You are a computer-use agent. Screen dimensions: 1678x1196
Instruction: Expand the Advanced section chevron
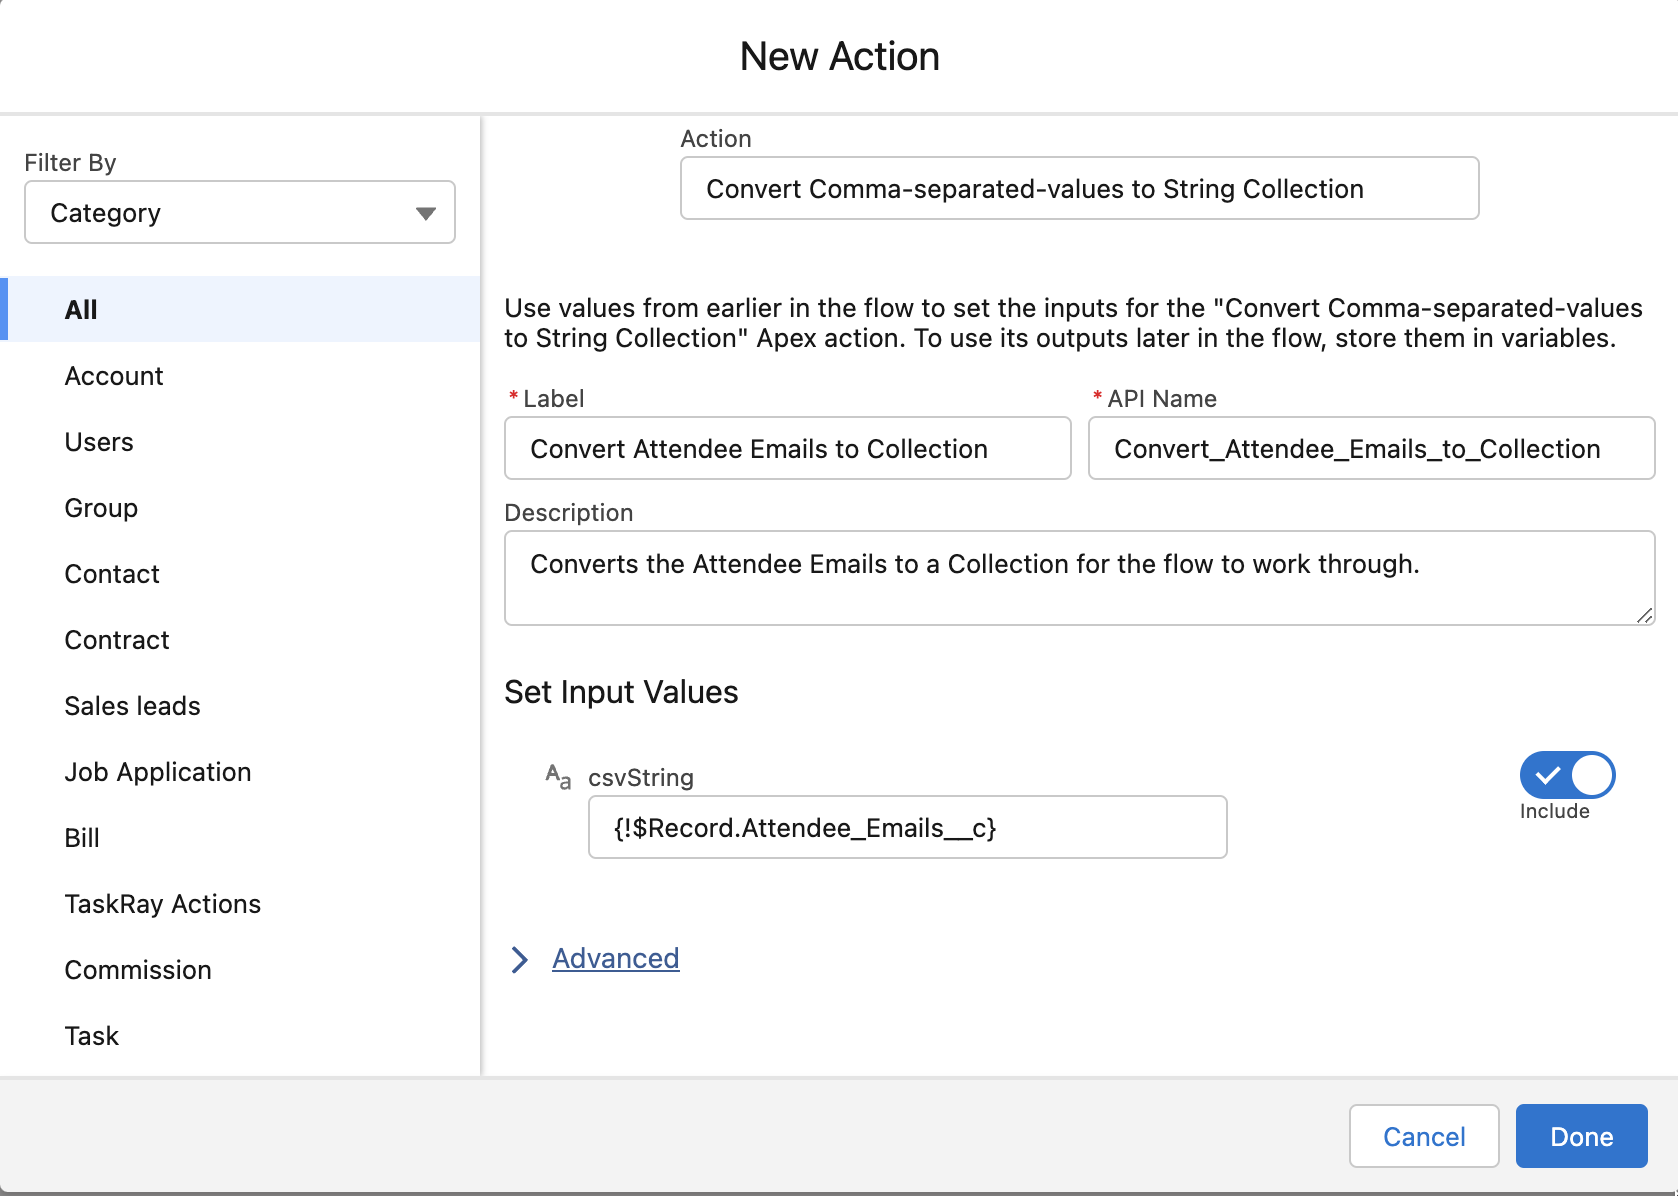[521, 959]
